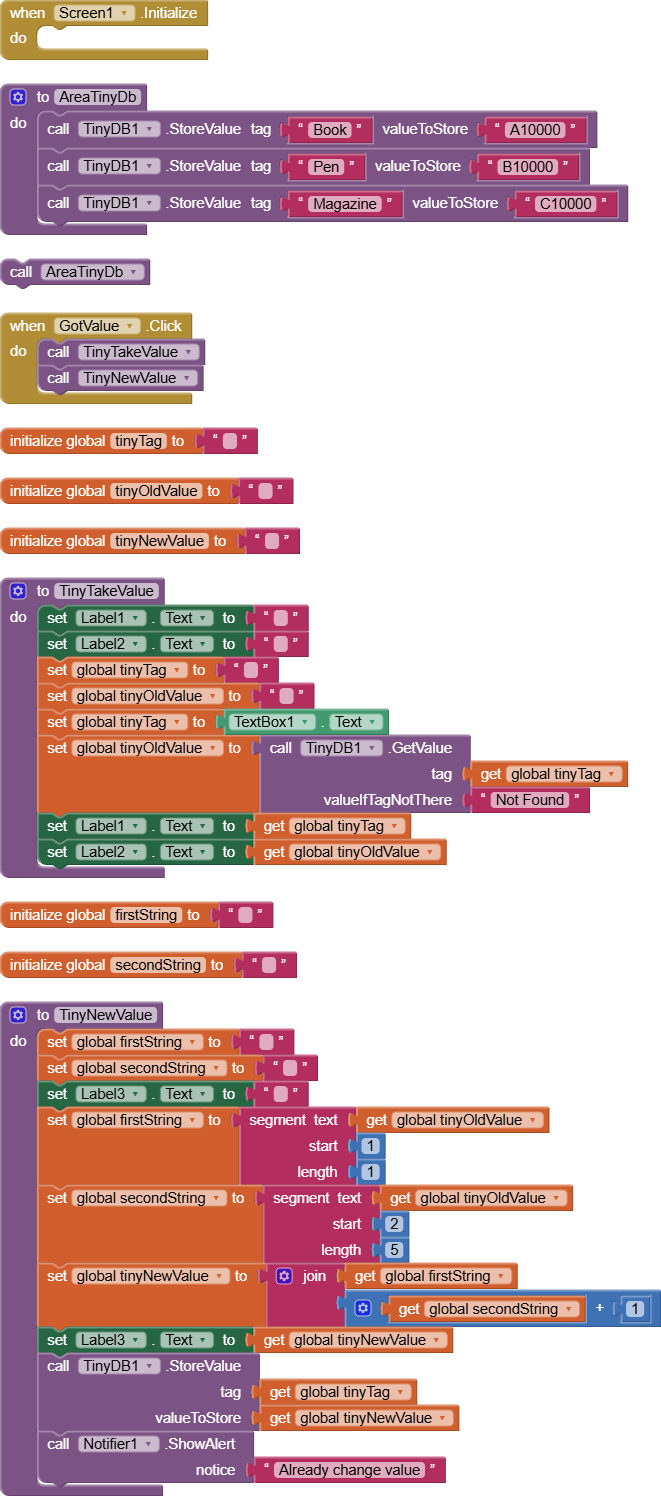Open the GotValue component dropdown

(130, 326)
